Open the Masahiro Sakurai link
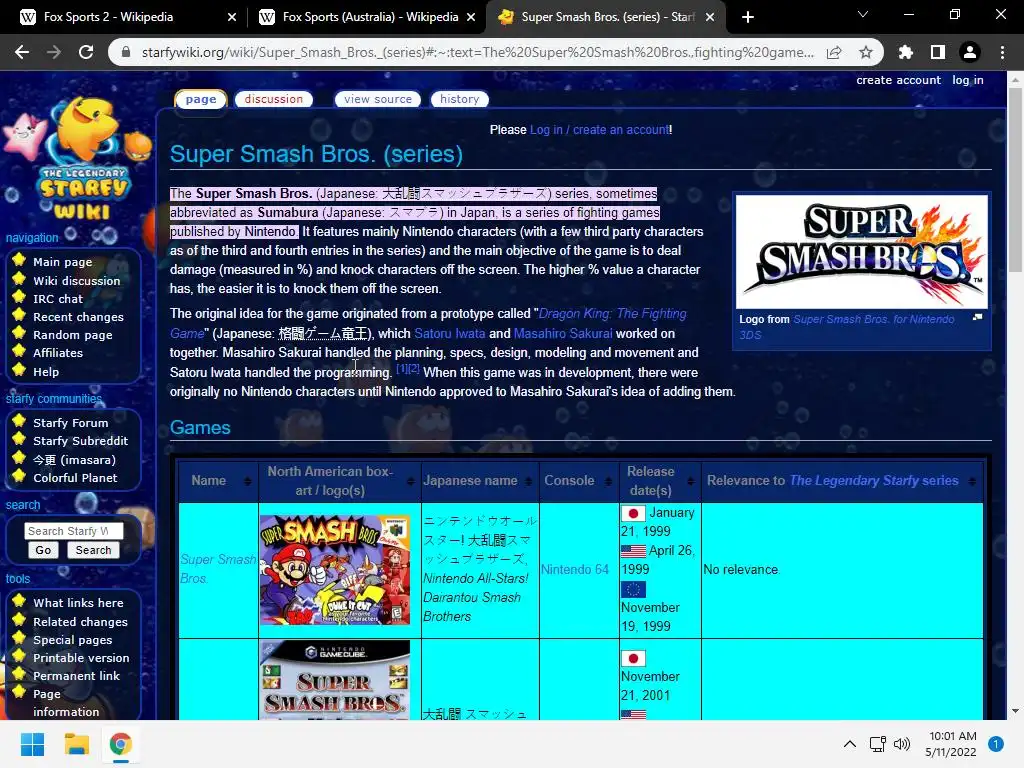The image size is (1024, 768). pyautogui.click(x=563, y=334)
